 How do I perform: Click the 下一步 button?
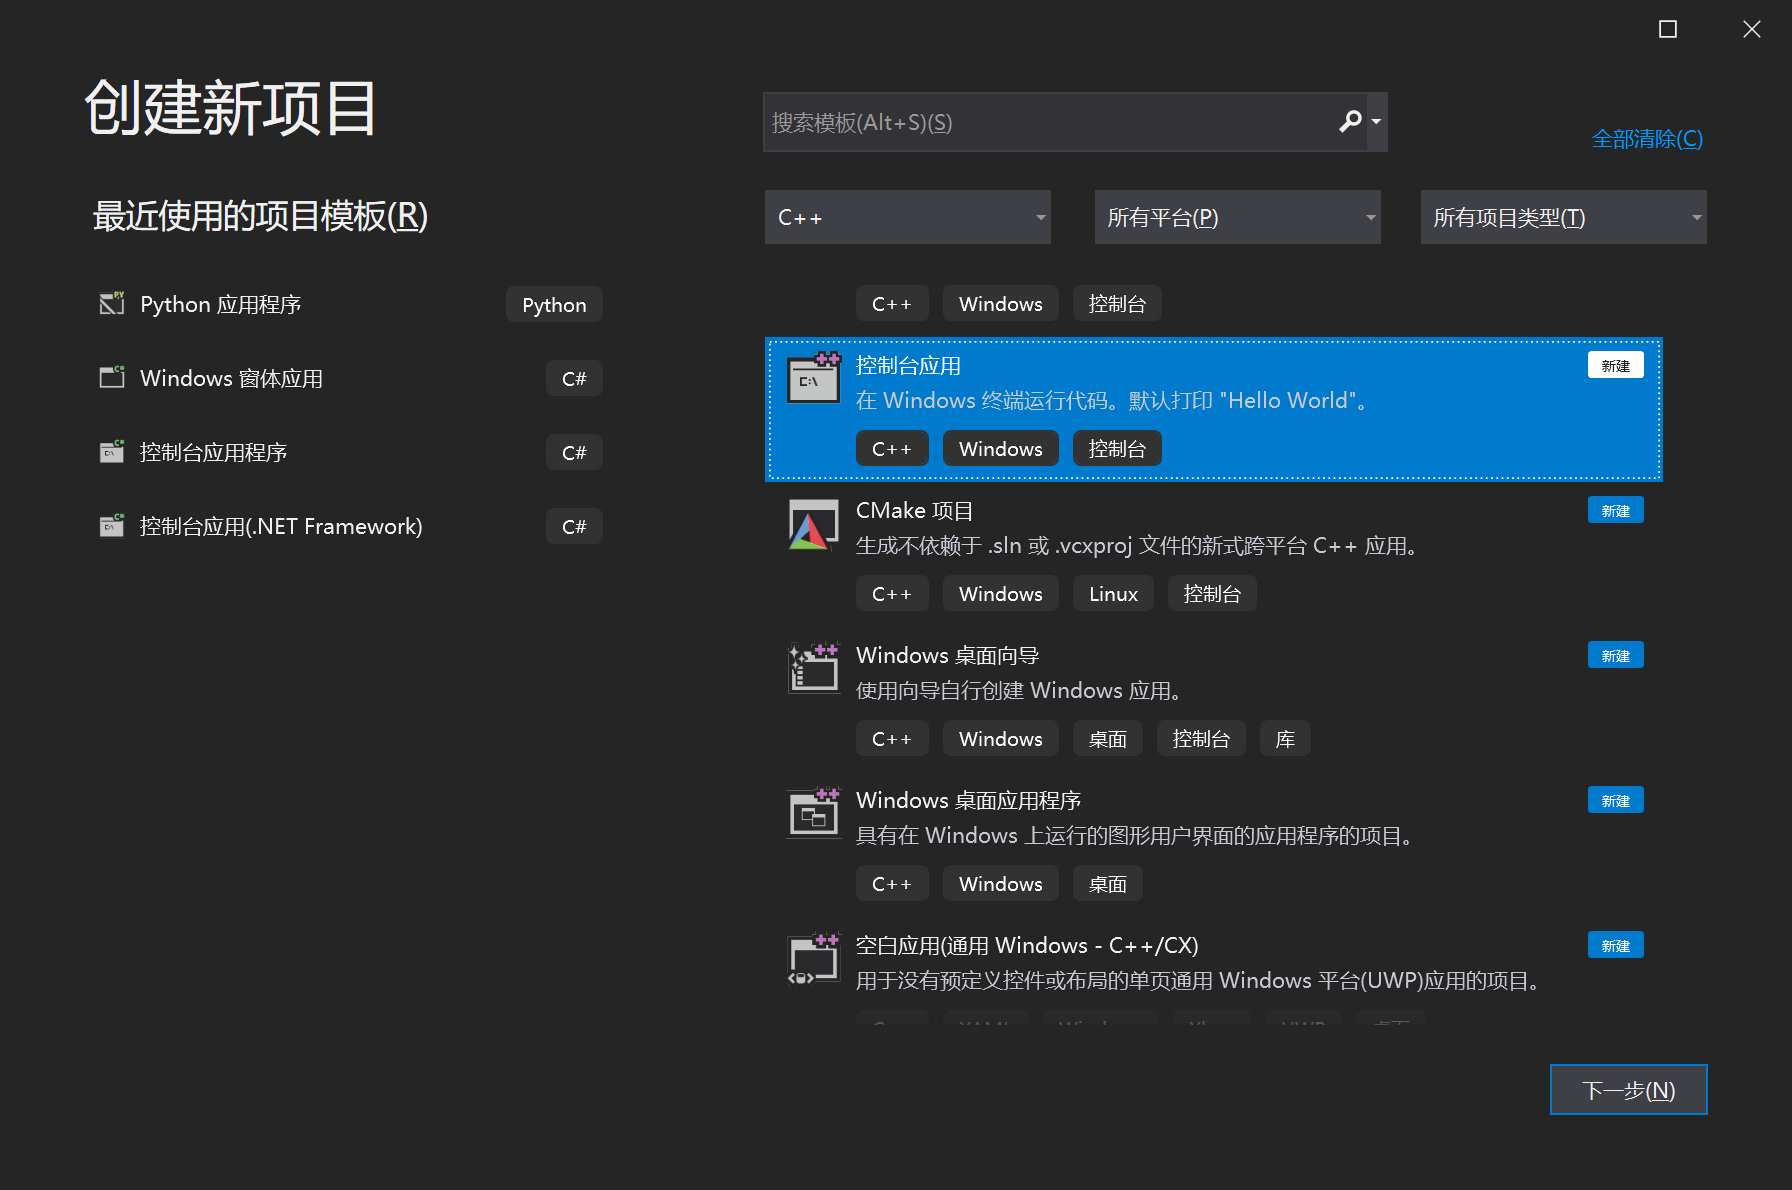coord(1628,1089)
